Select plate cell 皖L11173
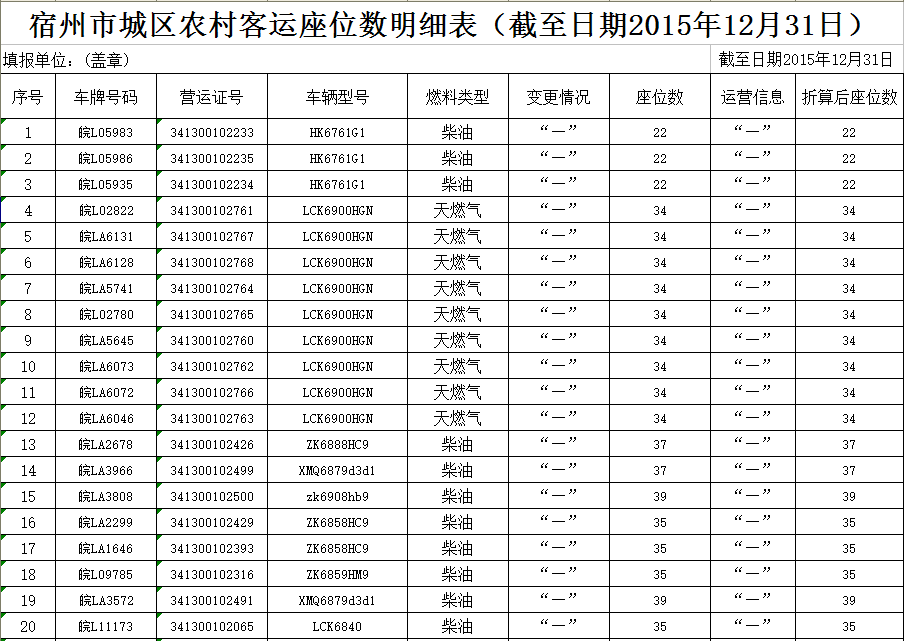This screenshot has height=641, width=904. click(x=106, y=626)
